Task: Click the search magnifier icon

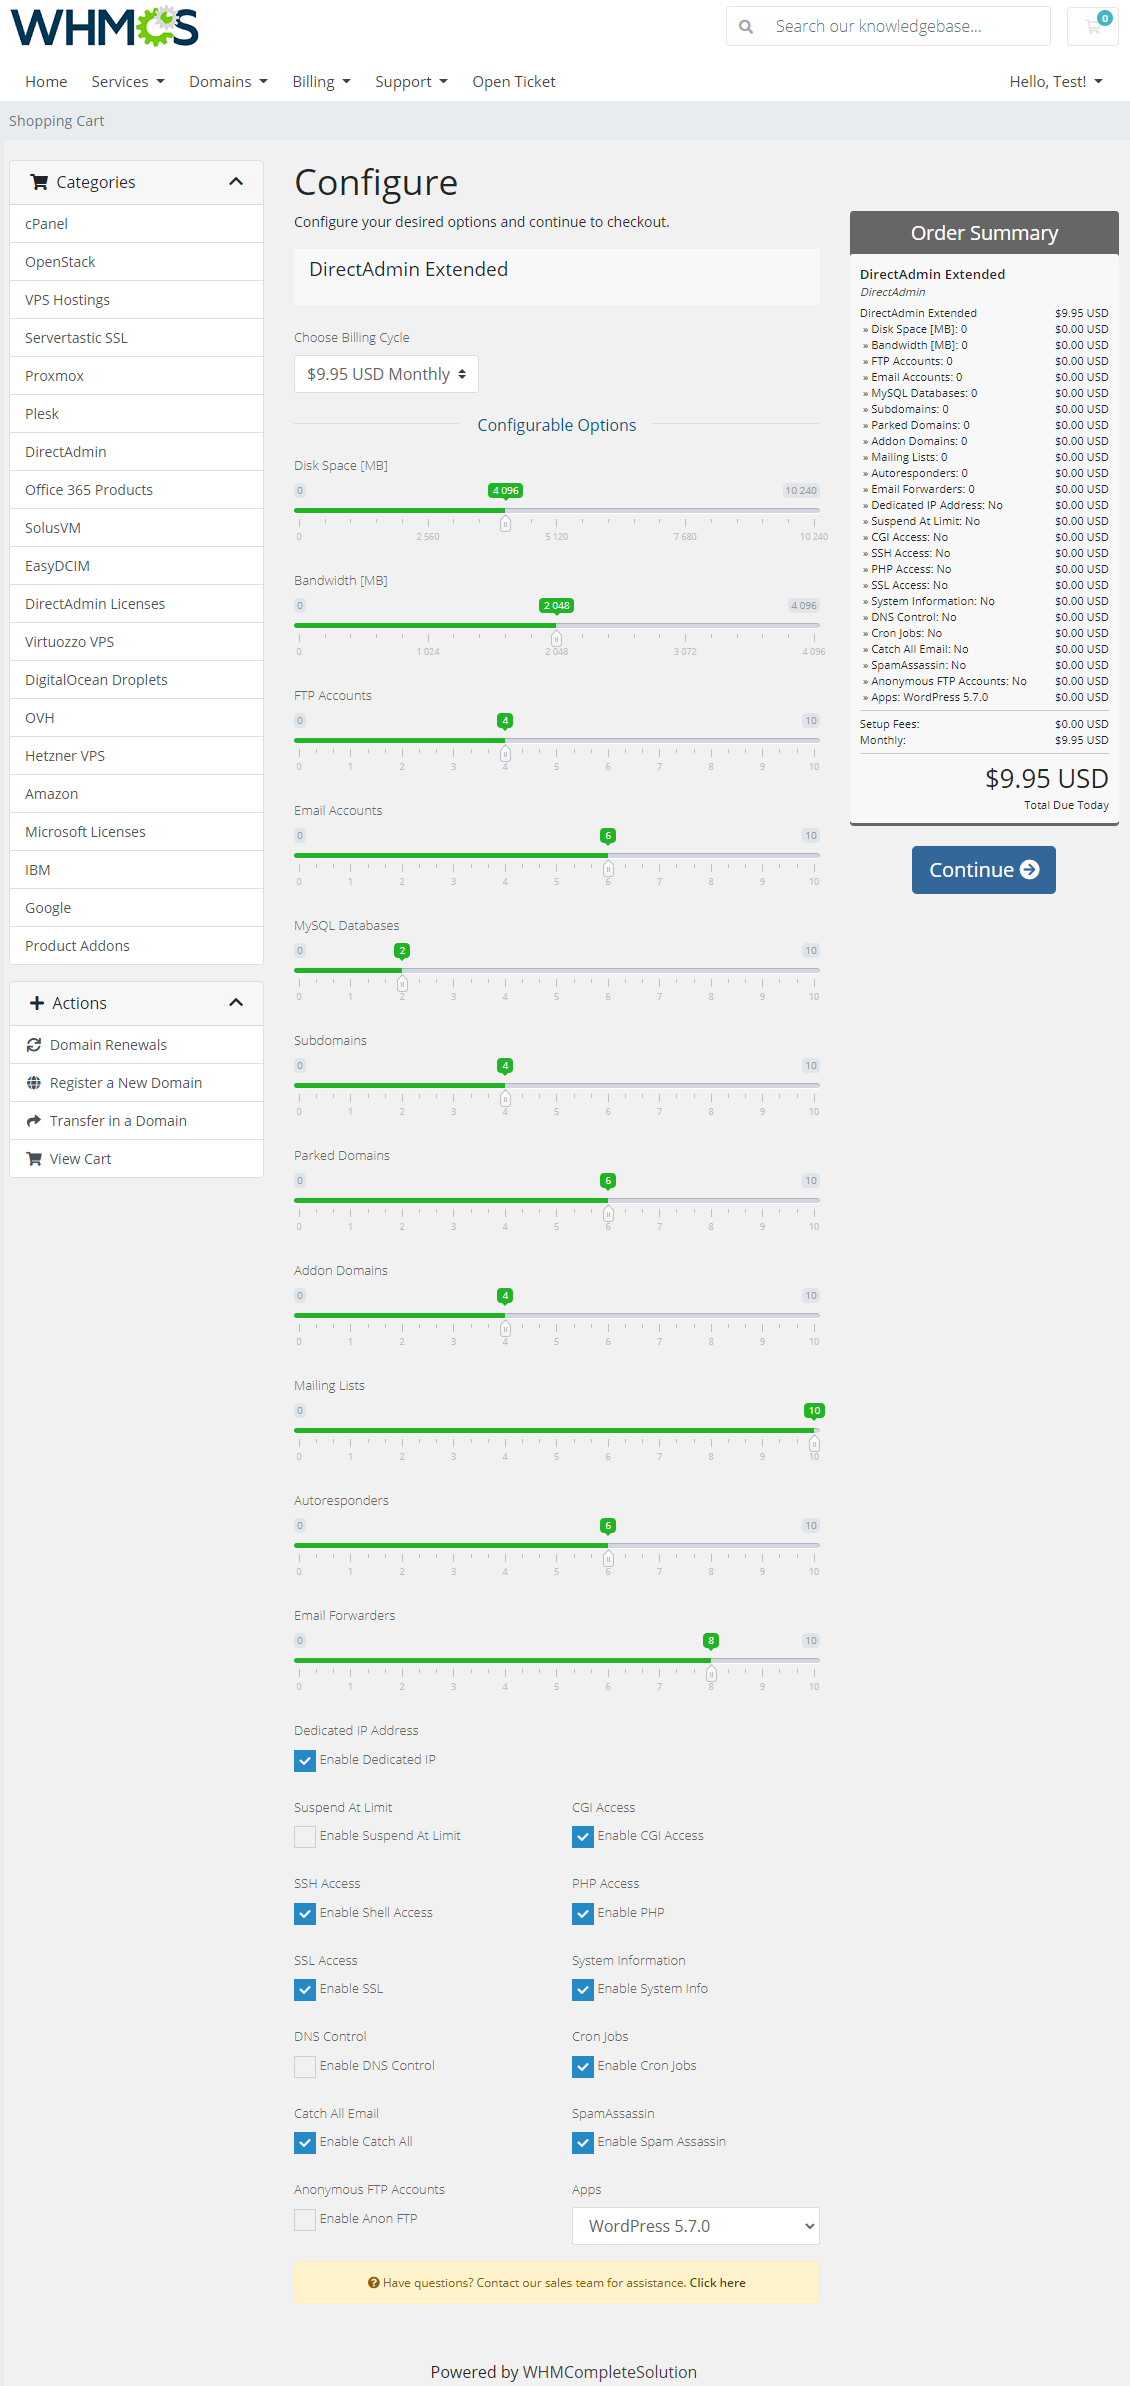Action: pyautogui.click(x=746, y=27)
